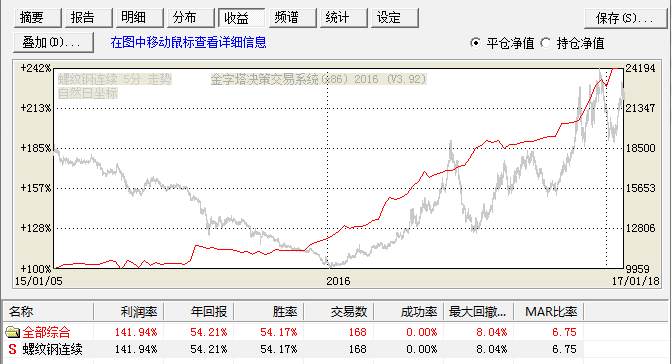Click the 叠加(D)... button
Viewport: 672px width, 364px height.
pos(53,42)
